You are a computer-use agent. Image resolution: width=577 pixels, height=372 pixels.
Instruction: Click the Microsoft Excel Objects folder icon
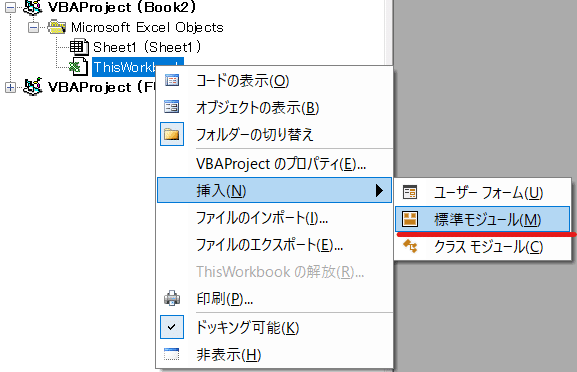pyautogui.click(x=57, y=27)
